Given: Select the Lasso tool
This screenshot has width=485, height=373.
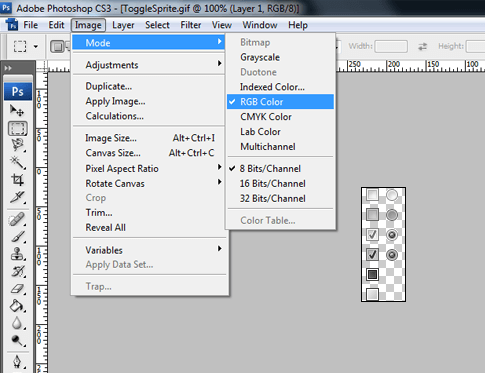Looking at the screenshot, I should 17,145.
